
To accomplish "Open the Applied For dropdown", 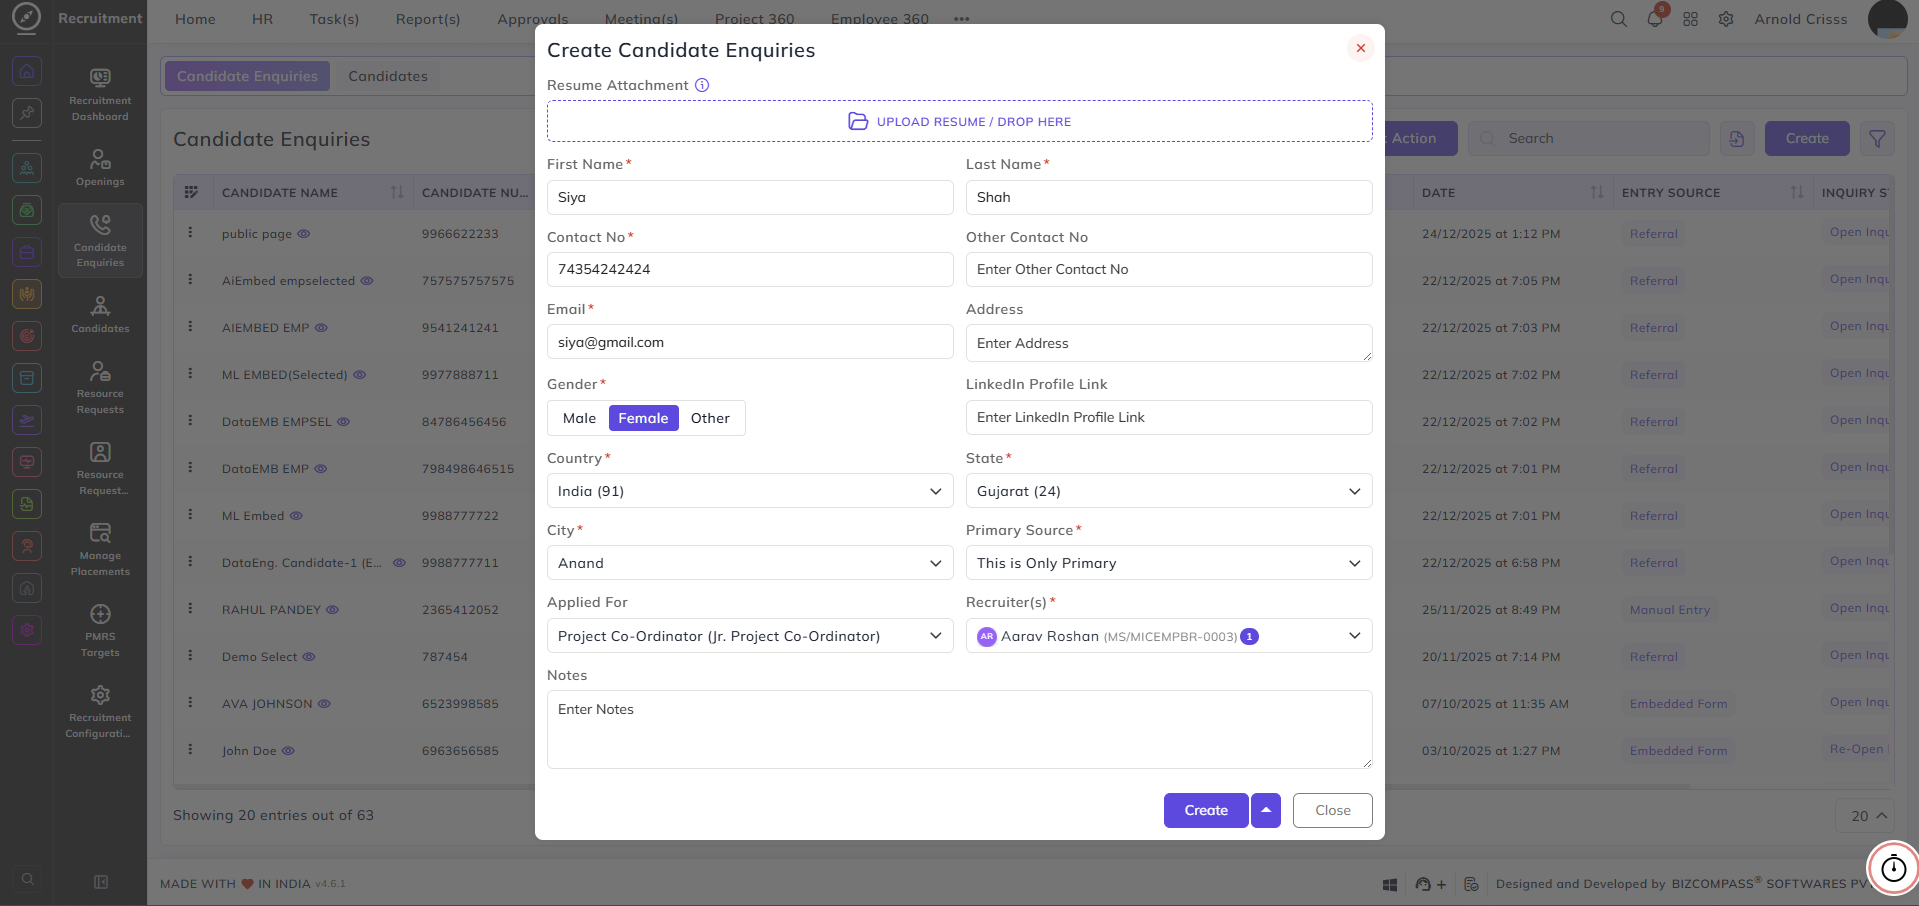I will pyautogui.click(x=750, y=636).
